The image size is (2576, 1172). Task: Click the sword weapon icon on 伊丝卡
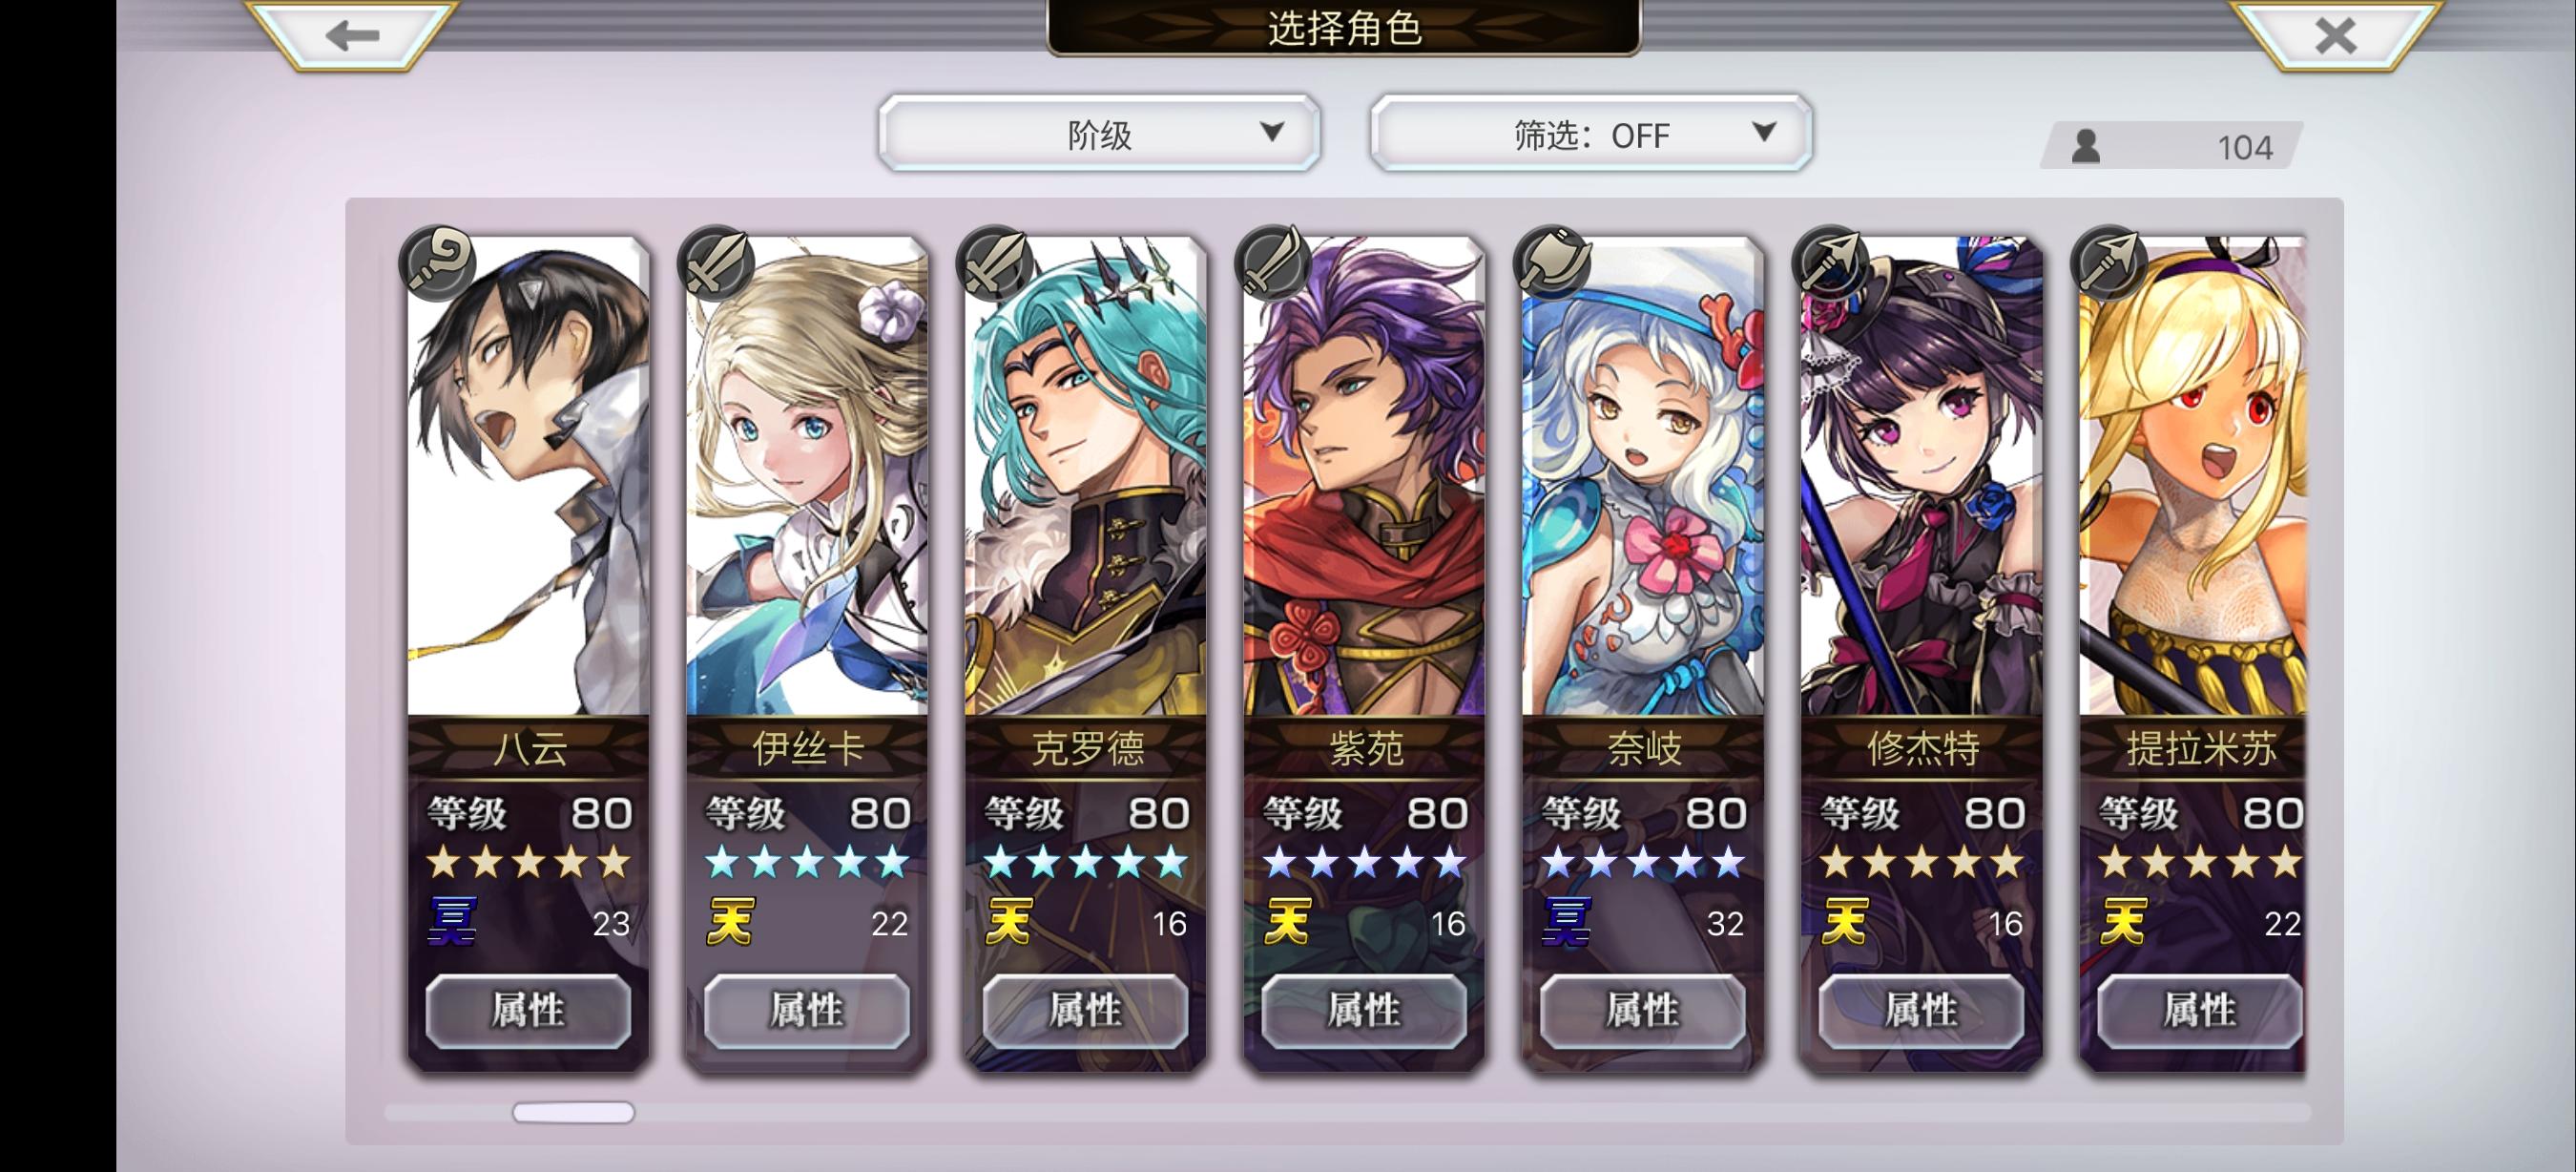(x=716, y=264)
